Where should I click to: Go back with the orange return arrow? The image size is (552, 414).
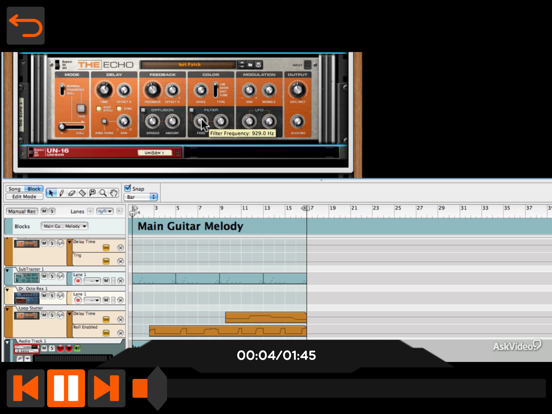[26, 26]
